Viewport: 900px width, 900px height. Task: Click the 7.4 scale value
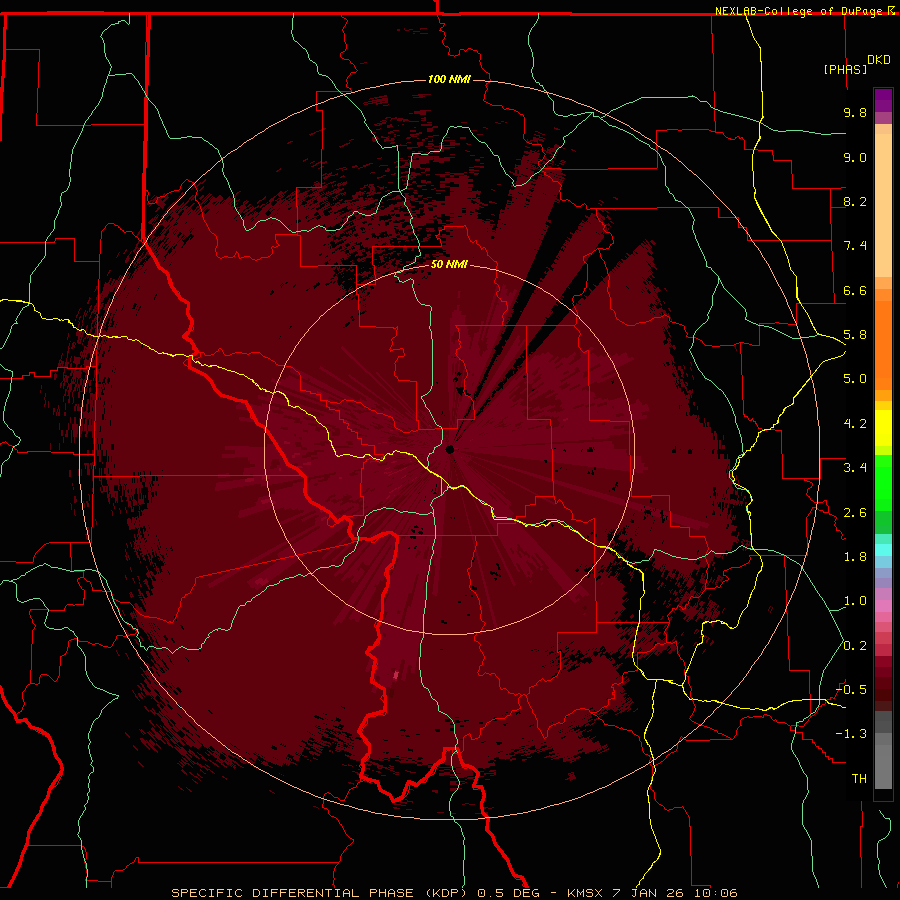(x=855, y=246)
